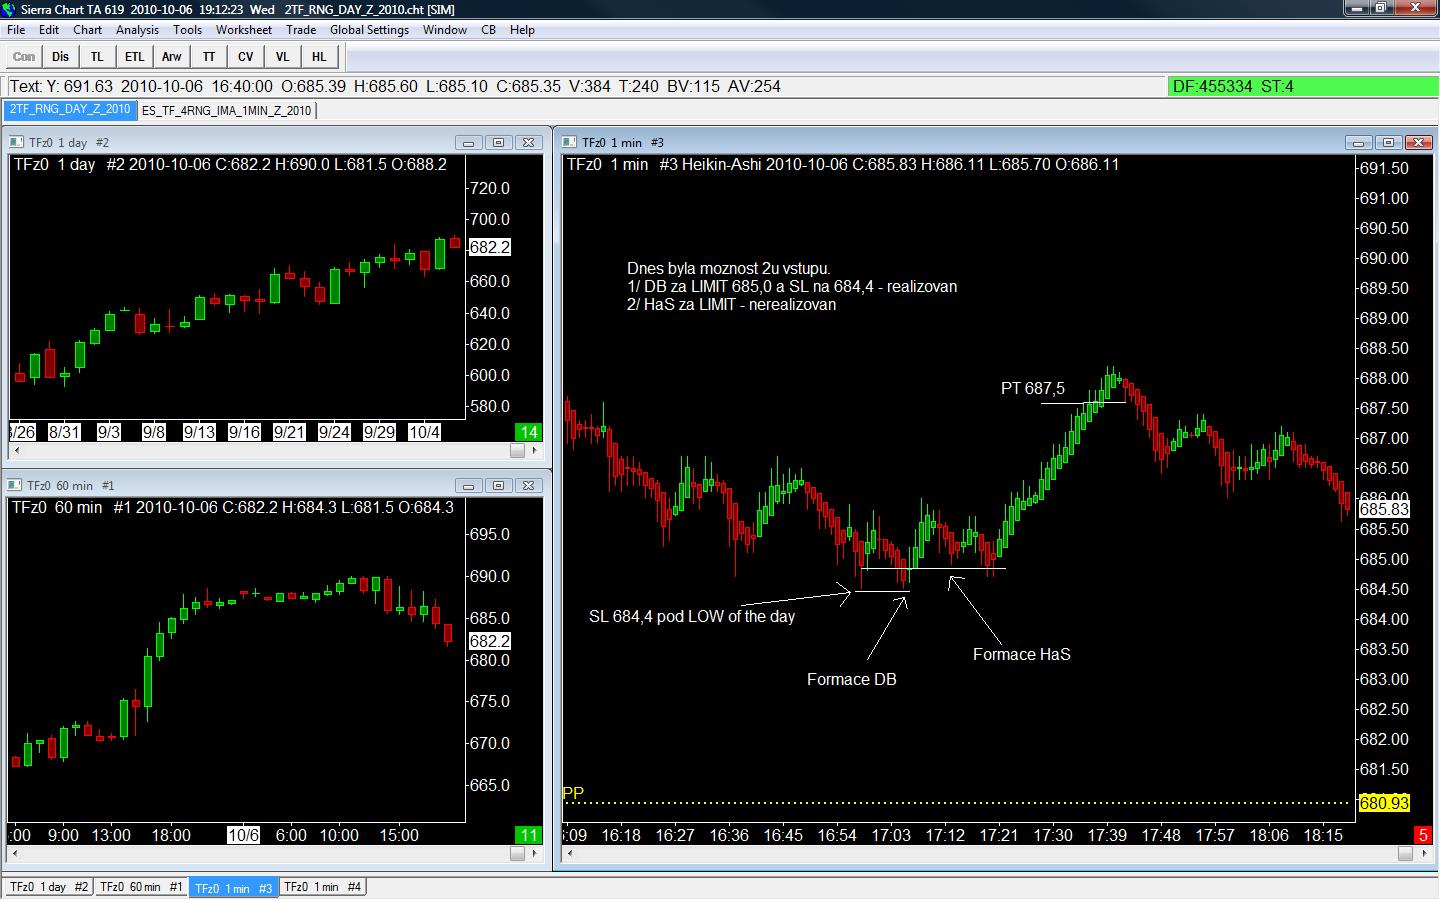
Task: Select the TT text tool
Action: (209, 57)
